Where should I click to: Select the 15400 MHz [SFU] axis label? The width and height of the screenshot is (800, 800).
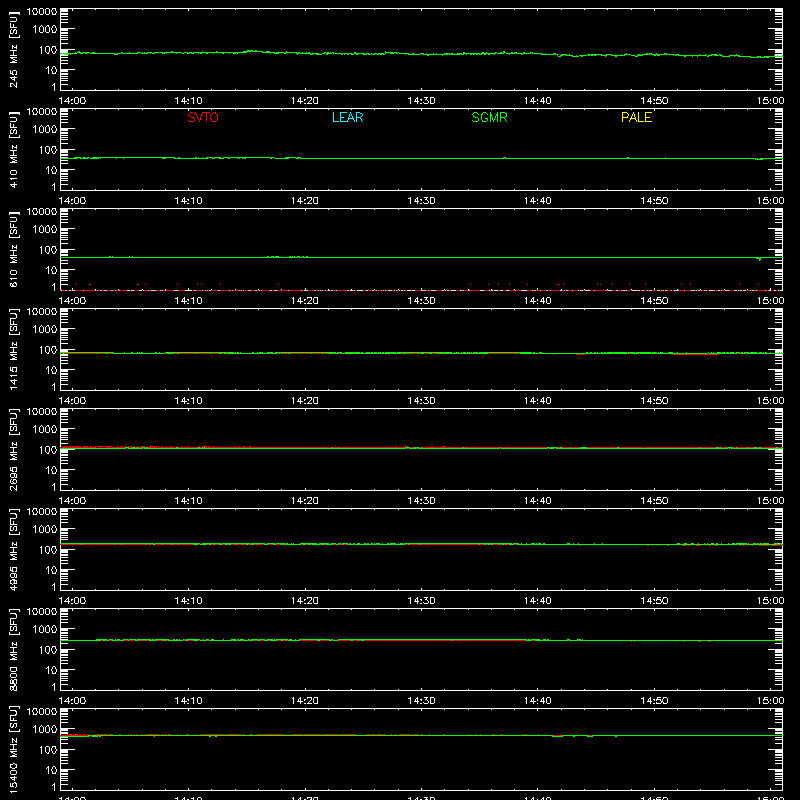coord(14,749)
